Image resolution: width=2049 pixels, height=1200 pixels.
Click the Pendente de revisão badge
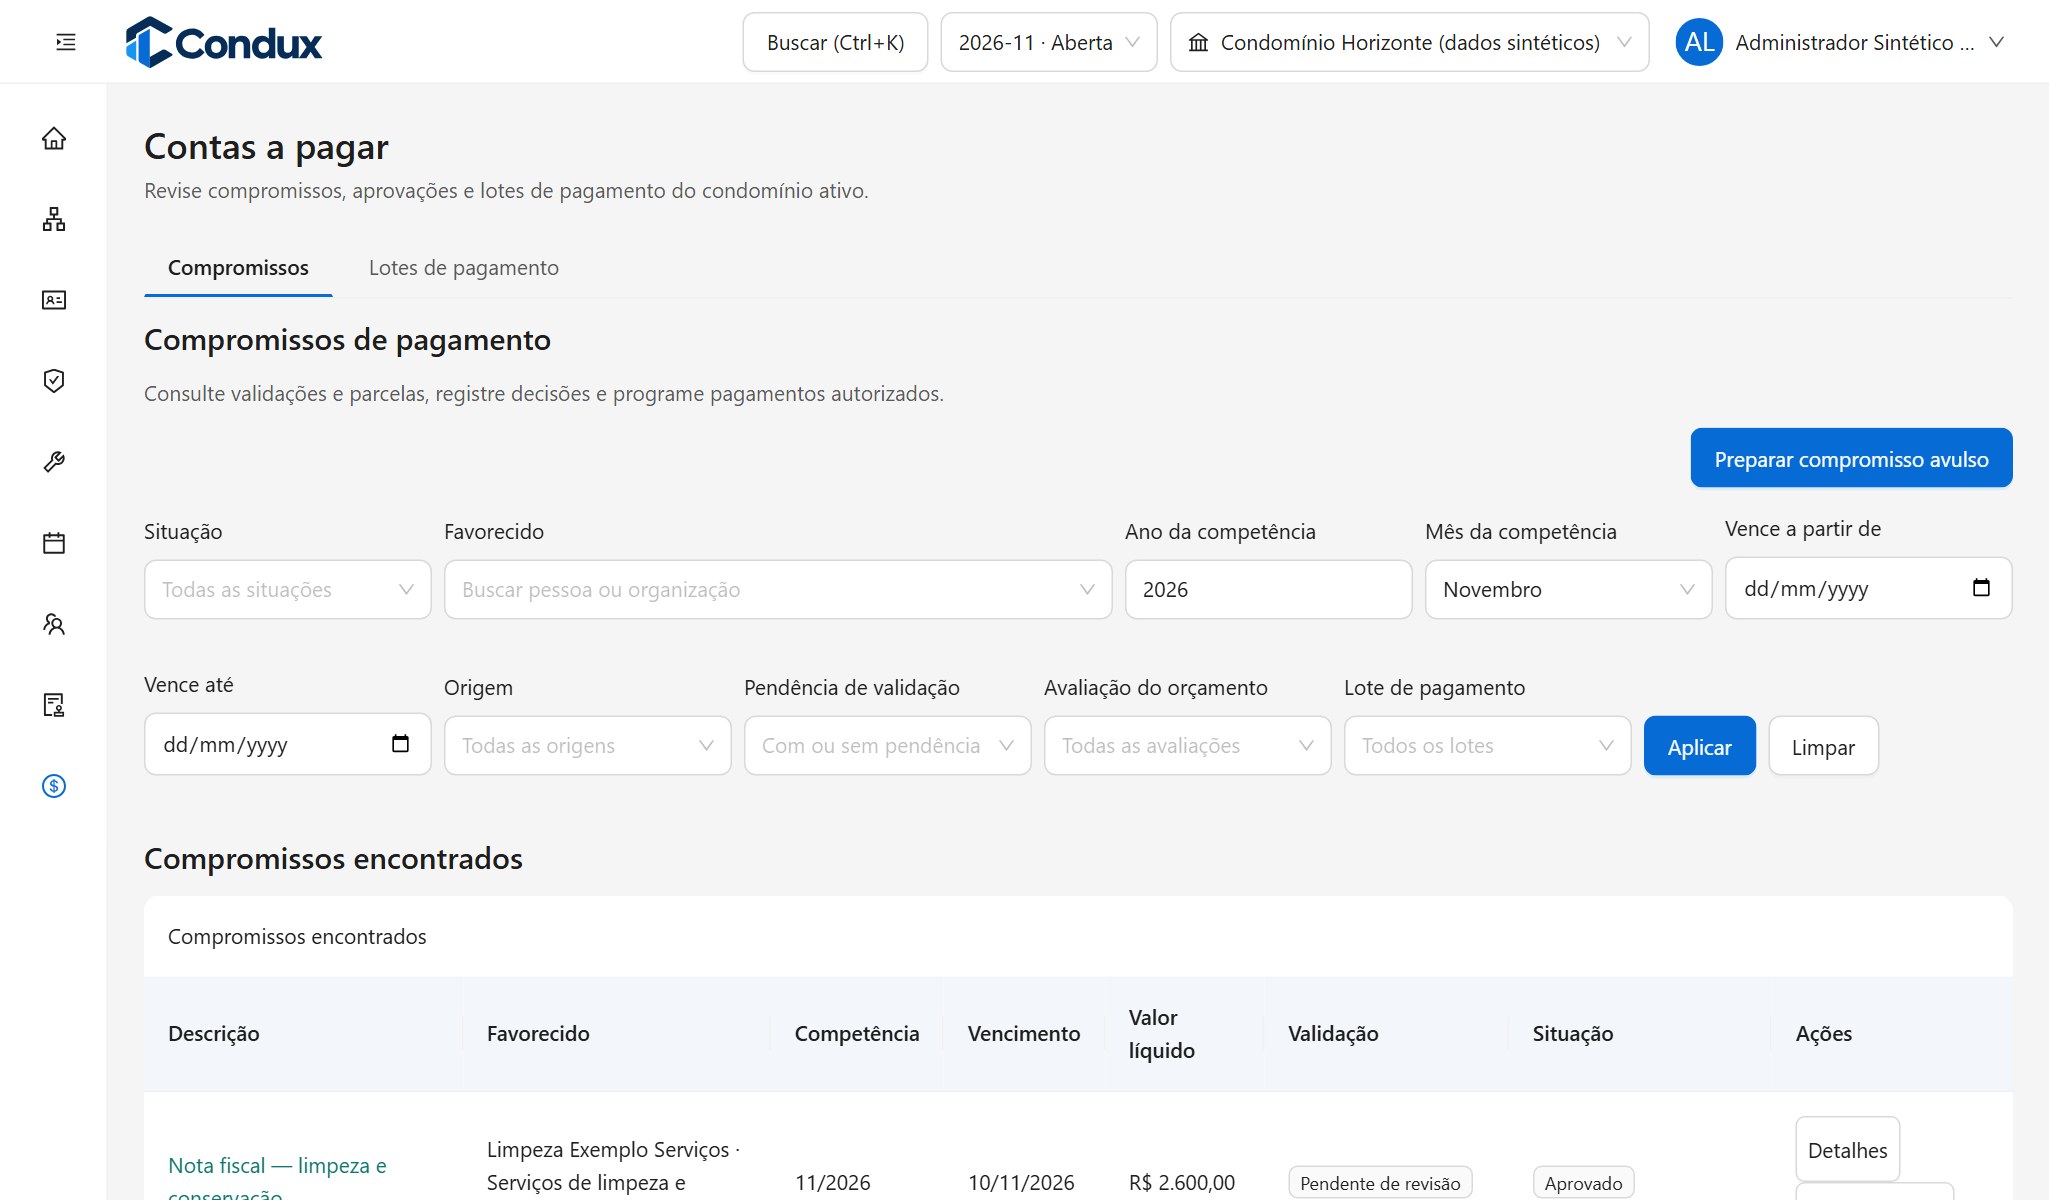coord(1380,1183)
